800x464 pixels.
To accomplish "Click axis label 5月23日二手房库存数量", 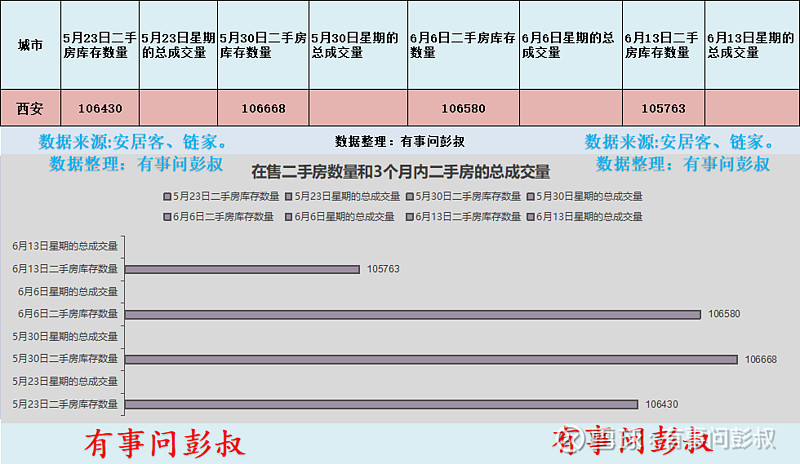I will [65, 404].
